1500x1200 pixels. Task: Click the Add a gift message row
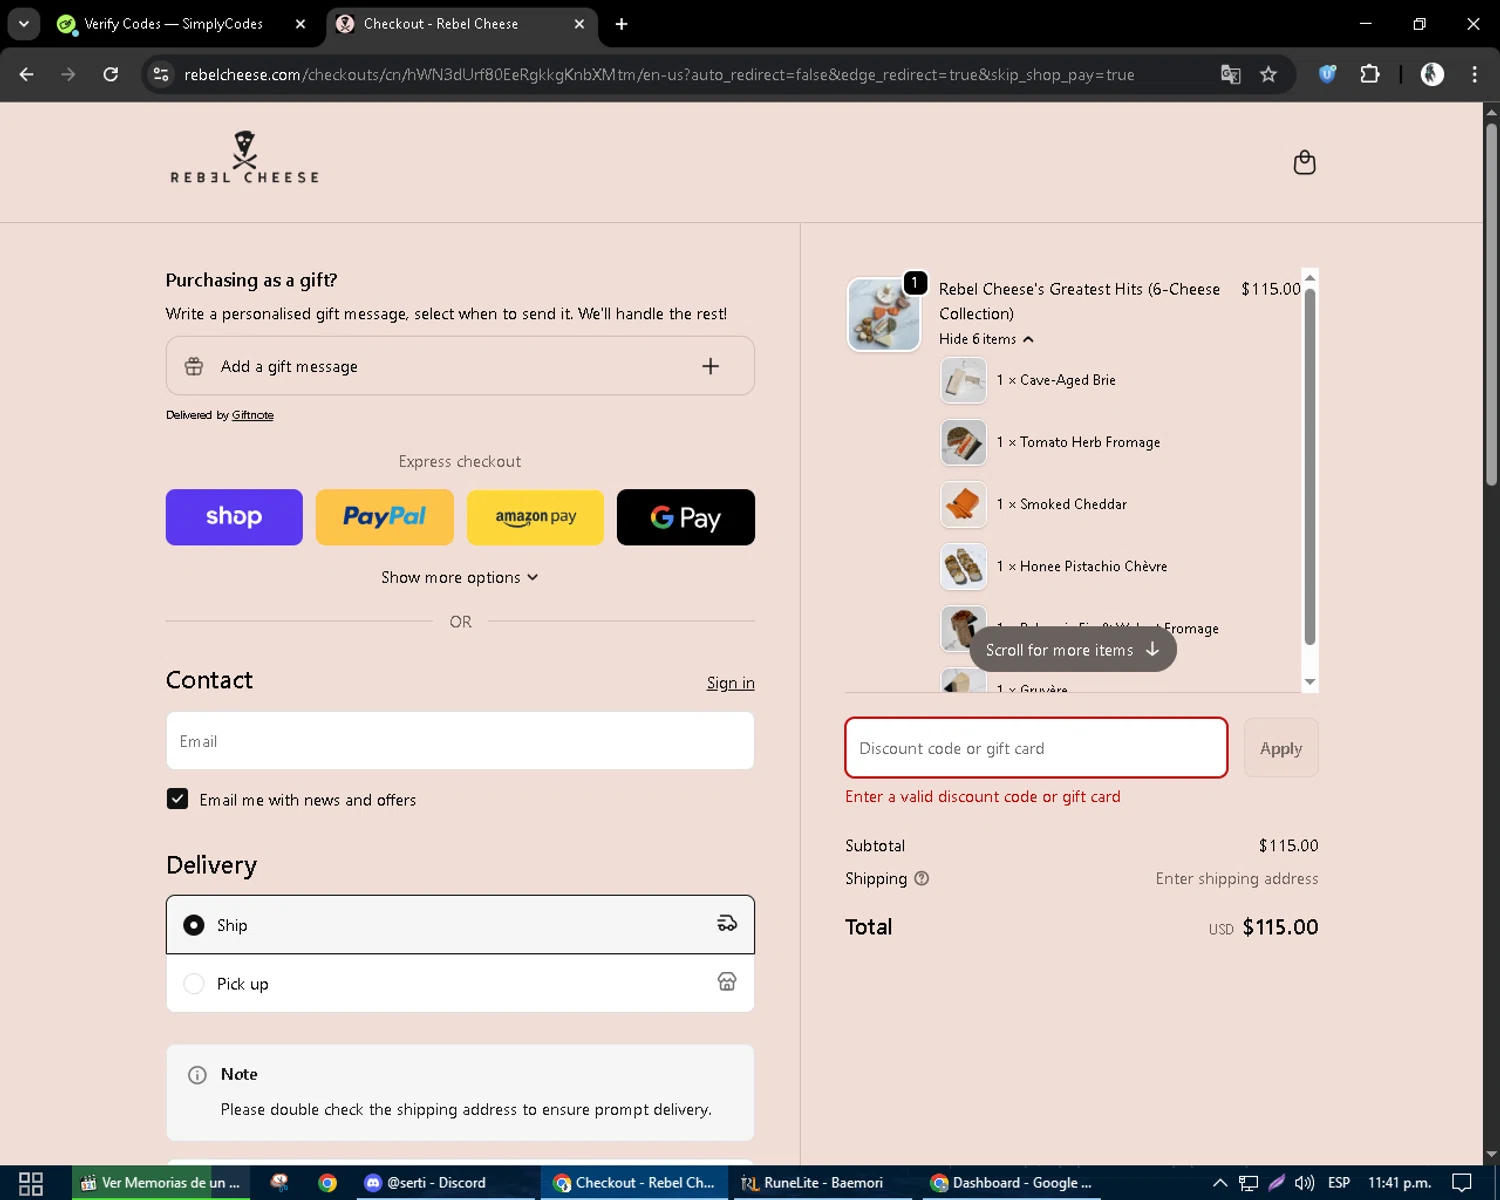[x=460, y=366]
